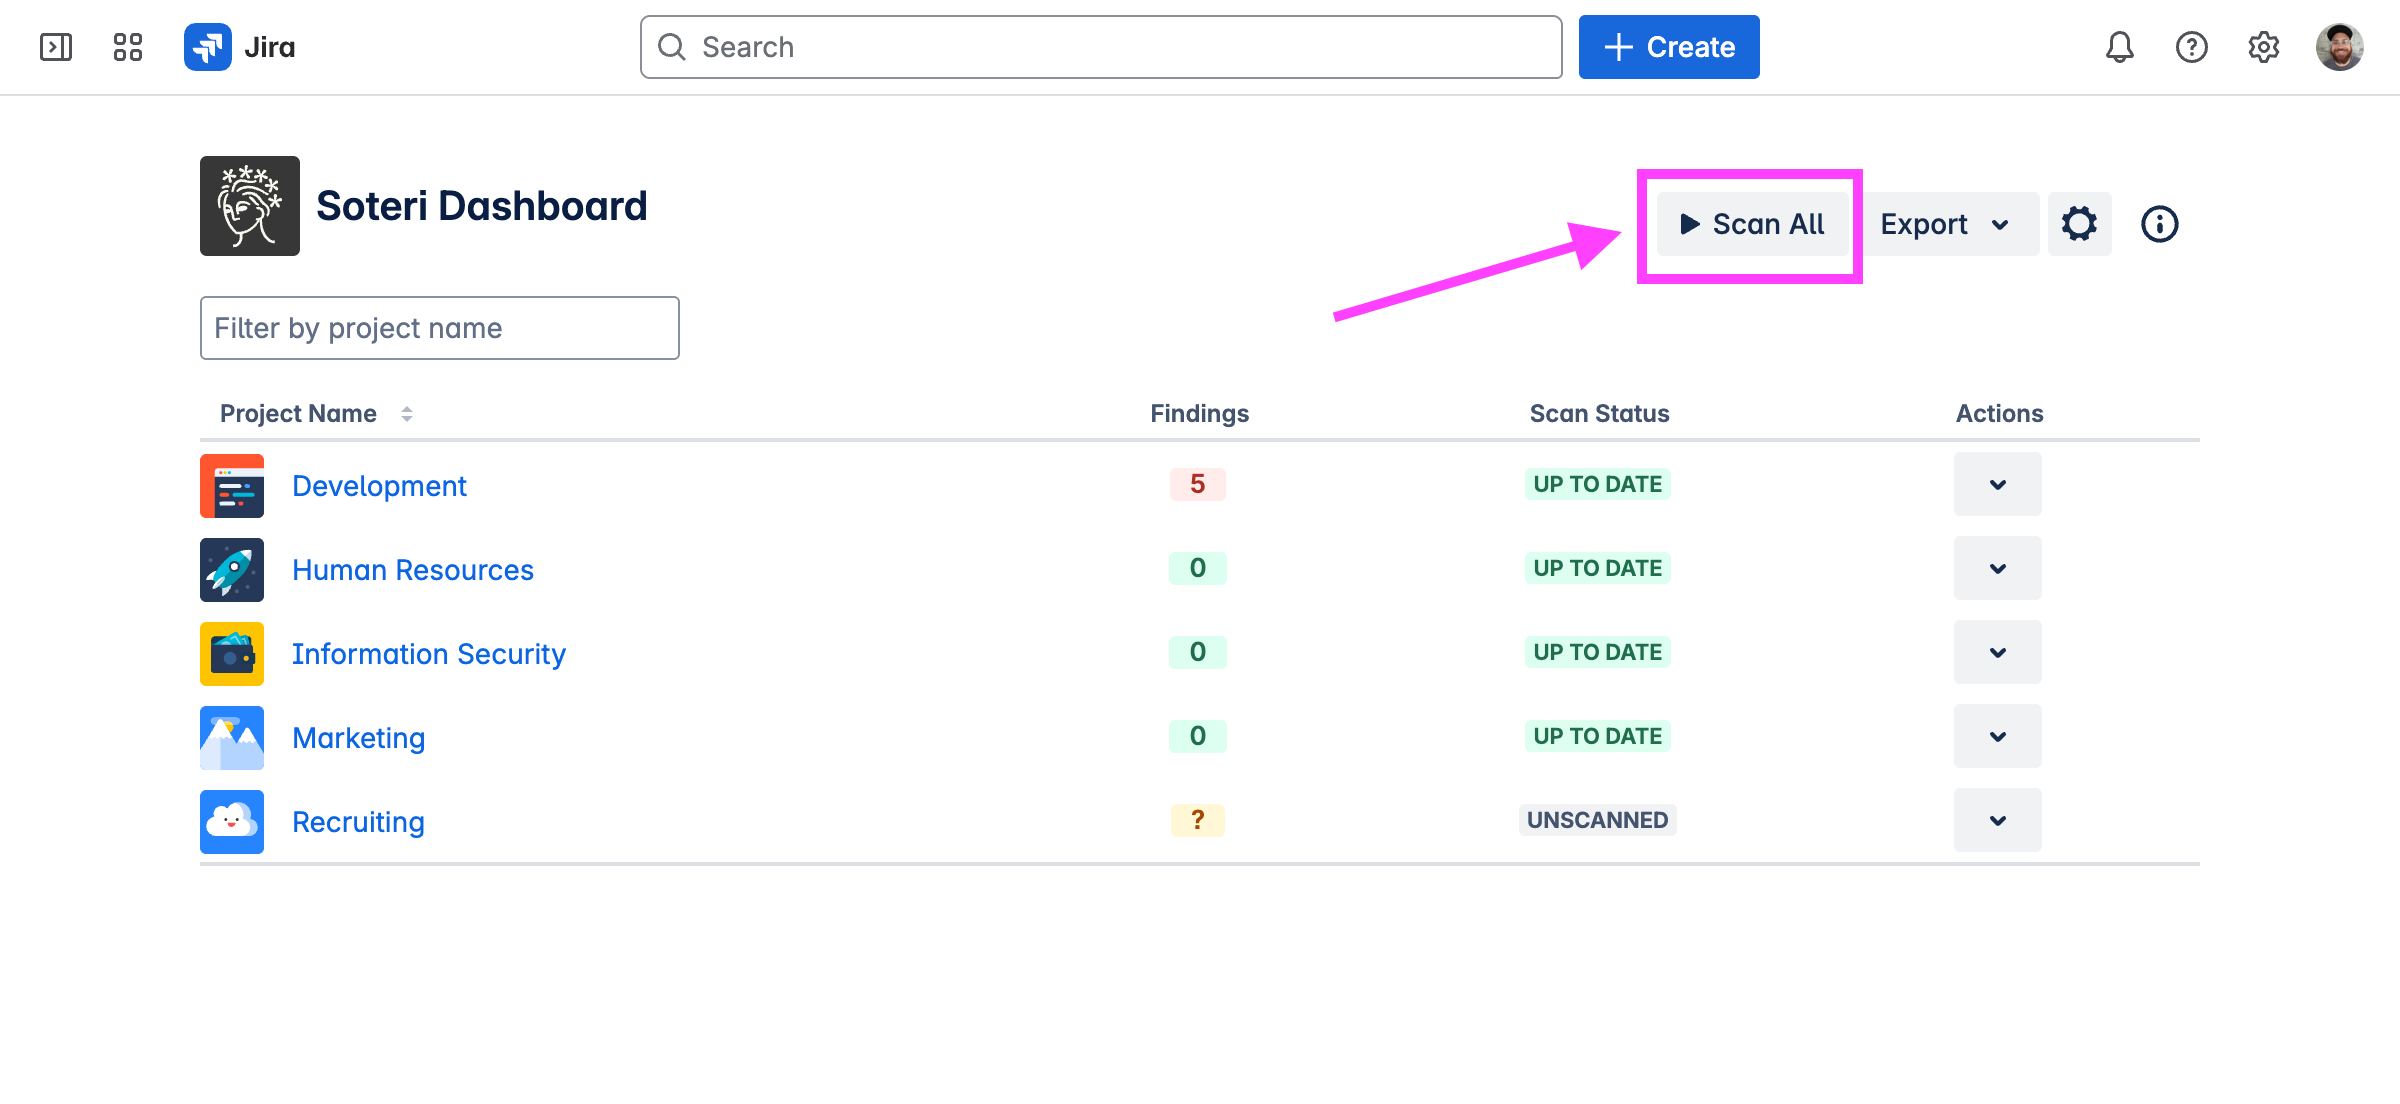
Task: Open the user profile avatar
Action: (2339, 47)
